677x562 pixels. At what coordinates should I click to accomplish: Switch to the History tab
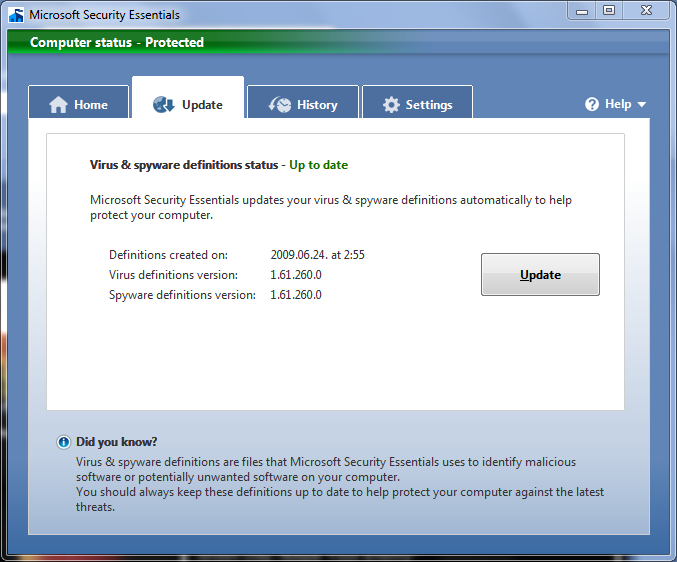point(303,102)
